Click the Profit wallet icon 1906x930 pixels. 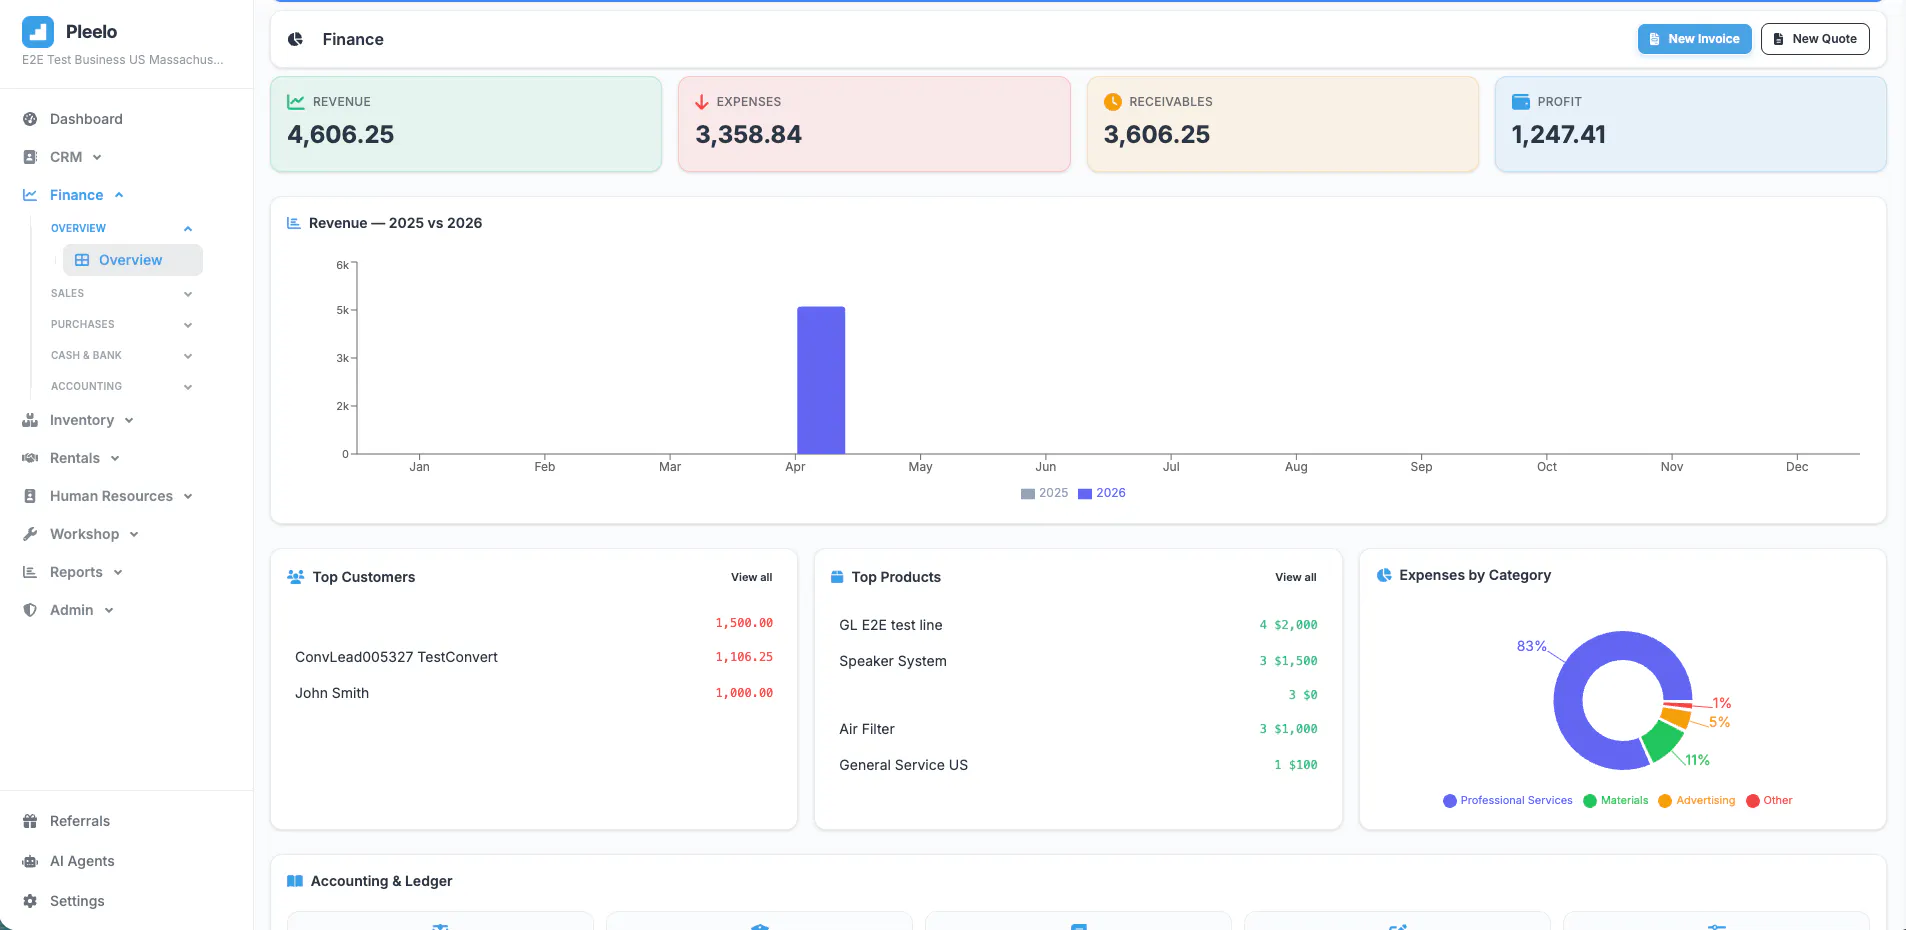(x=1521, y=102)
